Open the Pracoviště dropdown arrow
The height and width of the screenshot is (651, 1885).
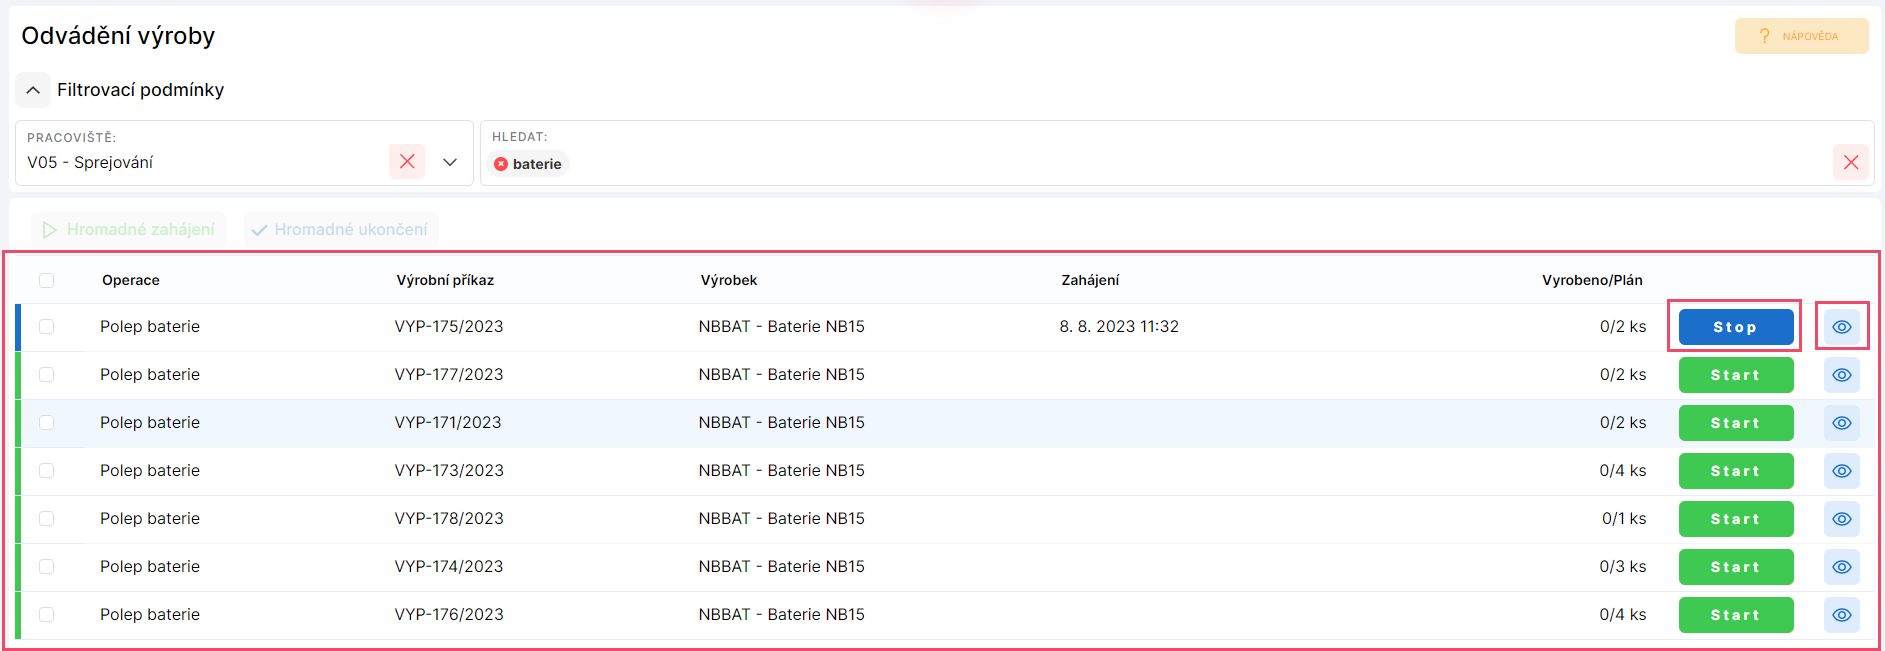point(450,162)
